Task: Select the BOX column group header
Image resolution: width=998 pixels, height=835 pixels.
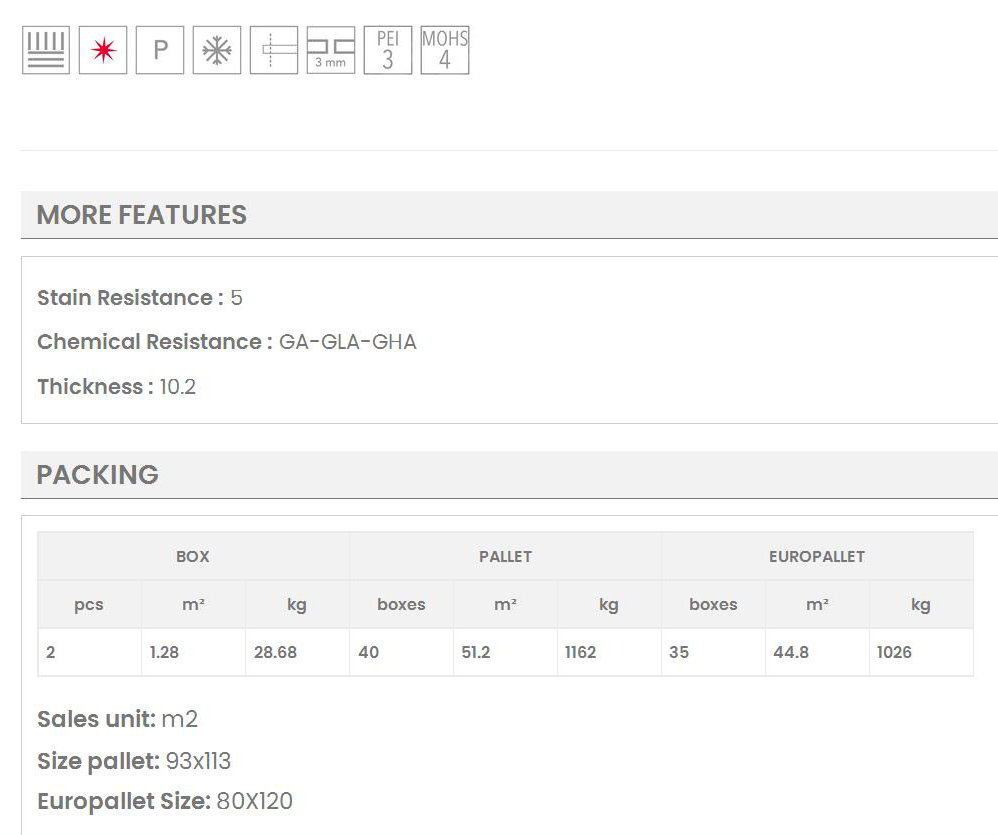Action: [x=193, y=557]
